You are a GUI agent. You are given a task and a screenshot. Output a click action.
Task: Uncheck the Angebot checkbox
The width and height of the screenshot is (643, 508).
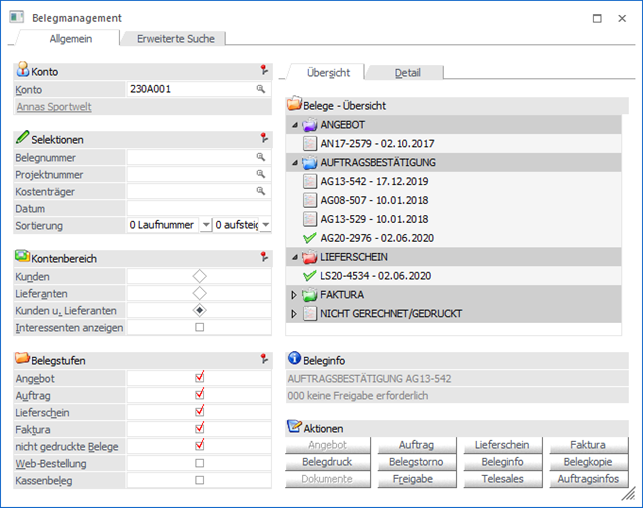[x=200, y=378]
